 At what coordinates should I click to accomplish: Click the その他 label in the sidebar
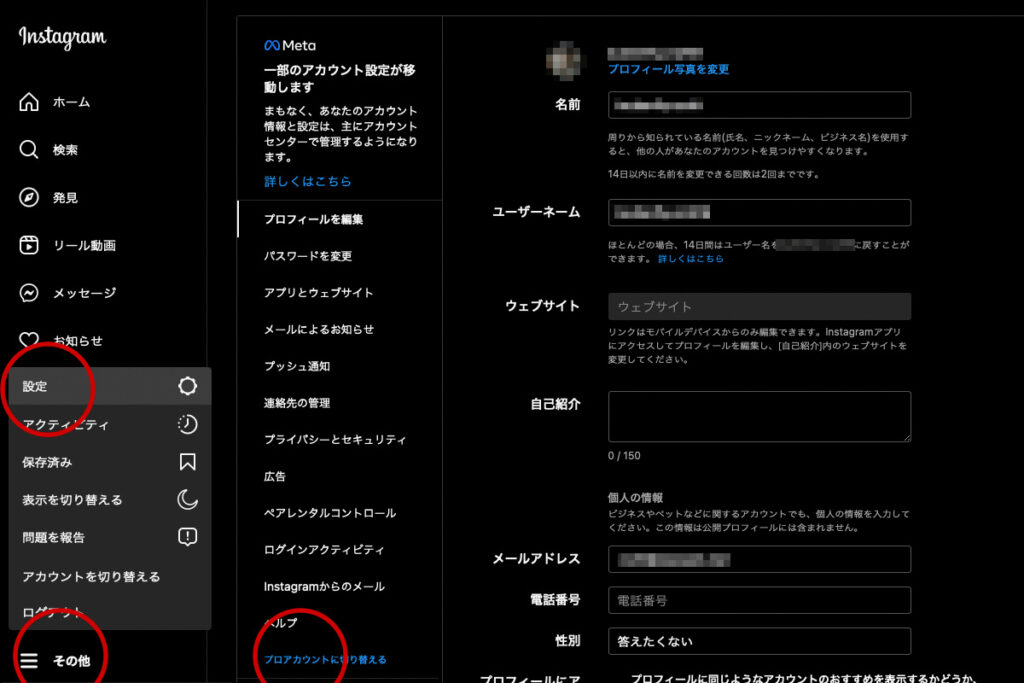pyautogui.click(x=71, y=661)
